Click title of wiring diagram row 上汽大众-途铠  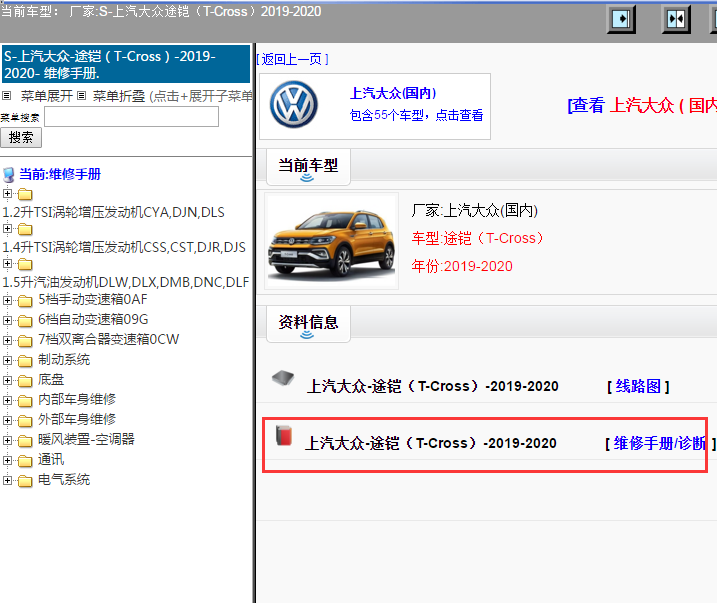tap(433, 386)
